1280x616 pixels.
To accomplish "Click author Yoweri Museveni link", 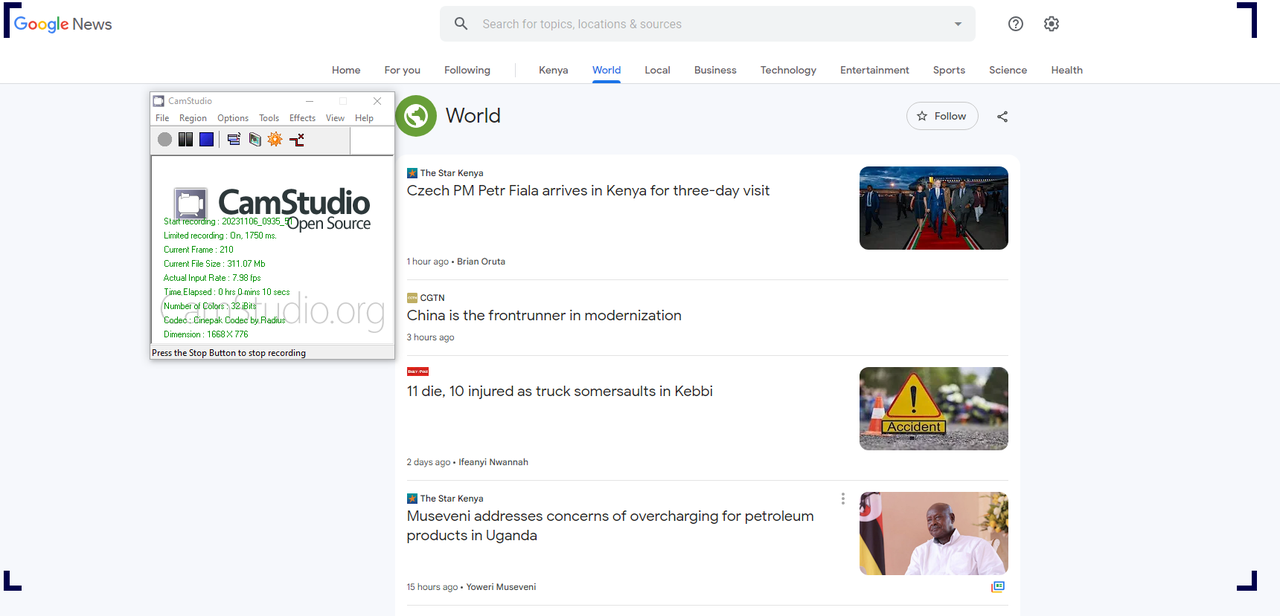I will 501,587.
